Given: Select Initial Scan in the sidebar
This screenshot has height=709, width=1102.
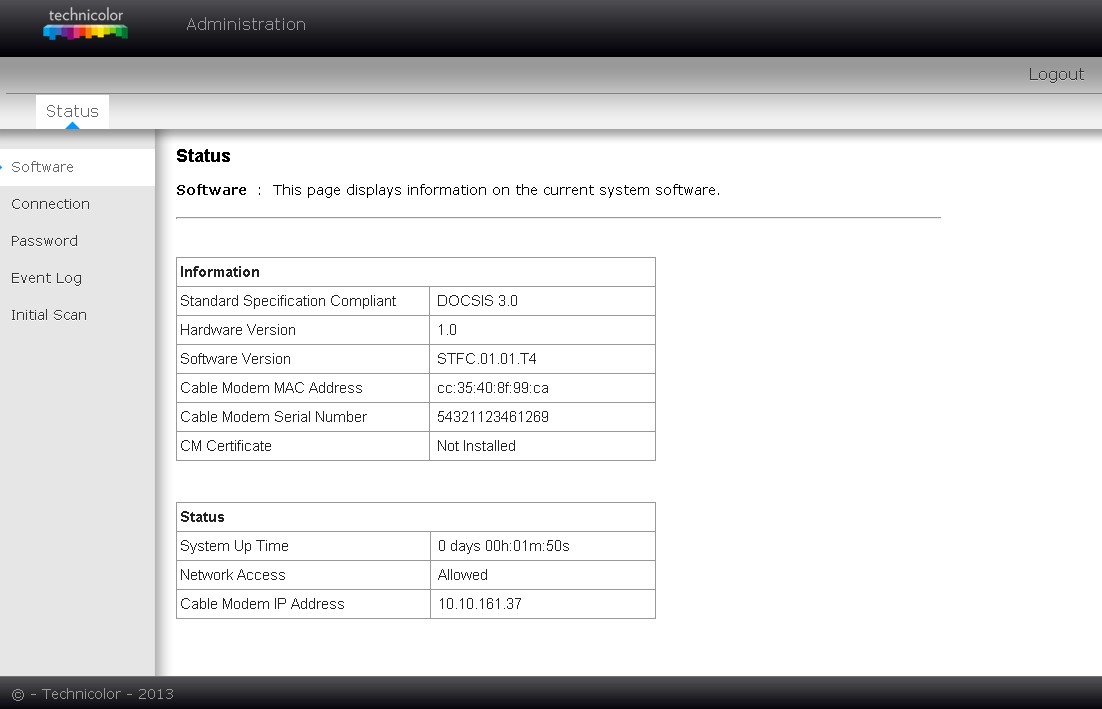Looking at the screenshot, I should point(48,315).
